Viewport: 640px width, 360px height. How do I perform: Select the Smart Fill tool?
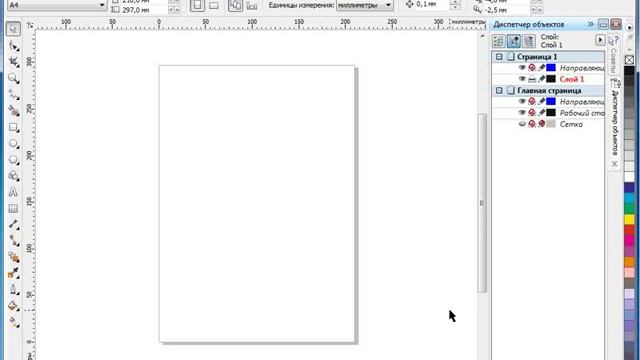[13, 111]
